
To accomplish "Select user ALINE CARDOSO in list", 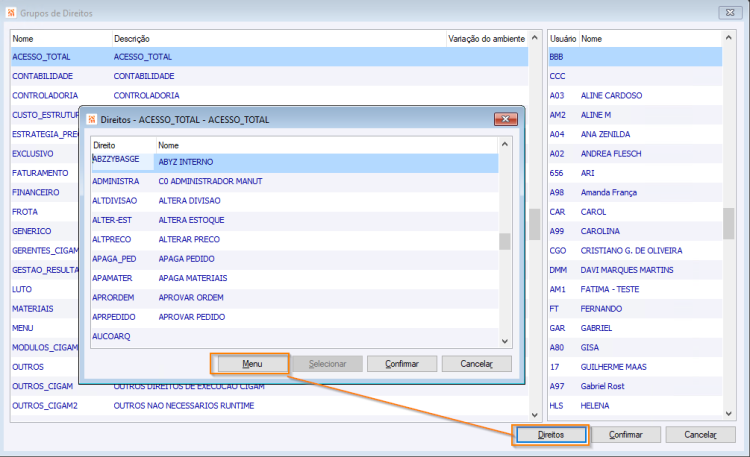I will pos(635,96).
